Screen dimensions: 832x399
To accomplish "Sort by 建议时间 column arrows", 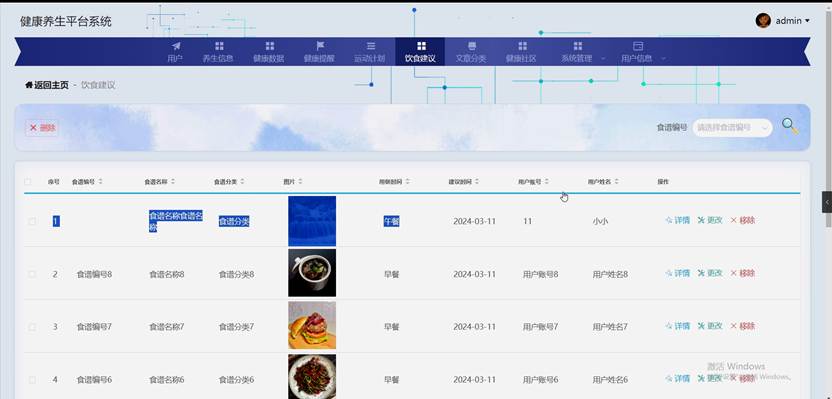I will (477, 181).
